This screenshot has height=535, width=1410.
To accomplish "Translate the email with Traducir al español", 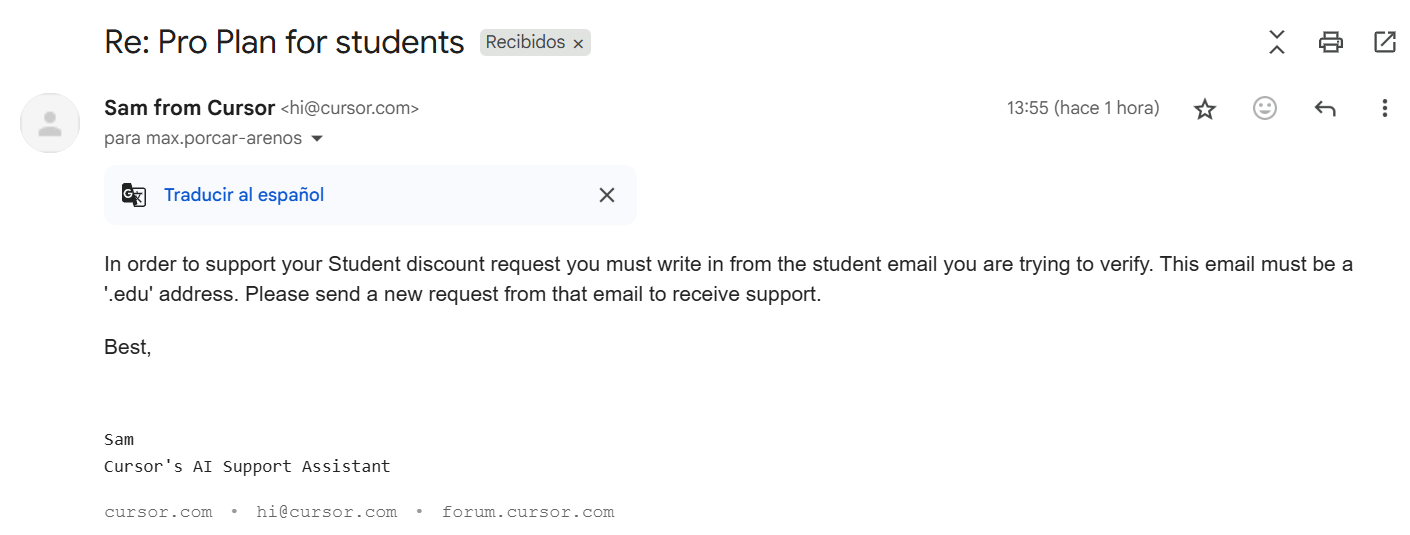I will (244, 195).
